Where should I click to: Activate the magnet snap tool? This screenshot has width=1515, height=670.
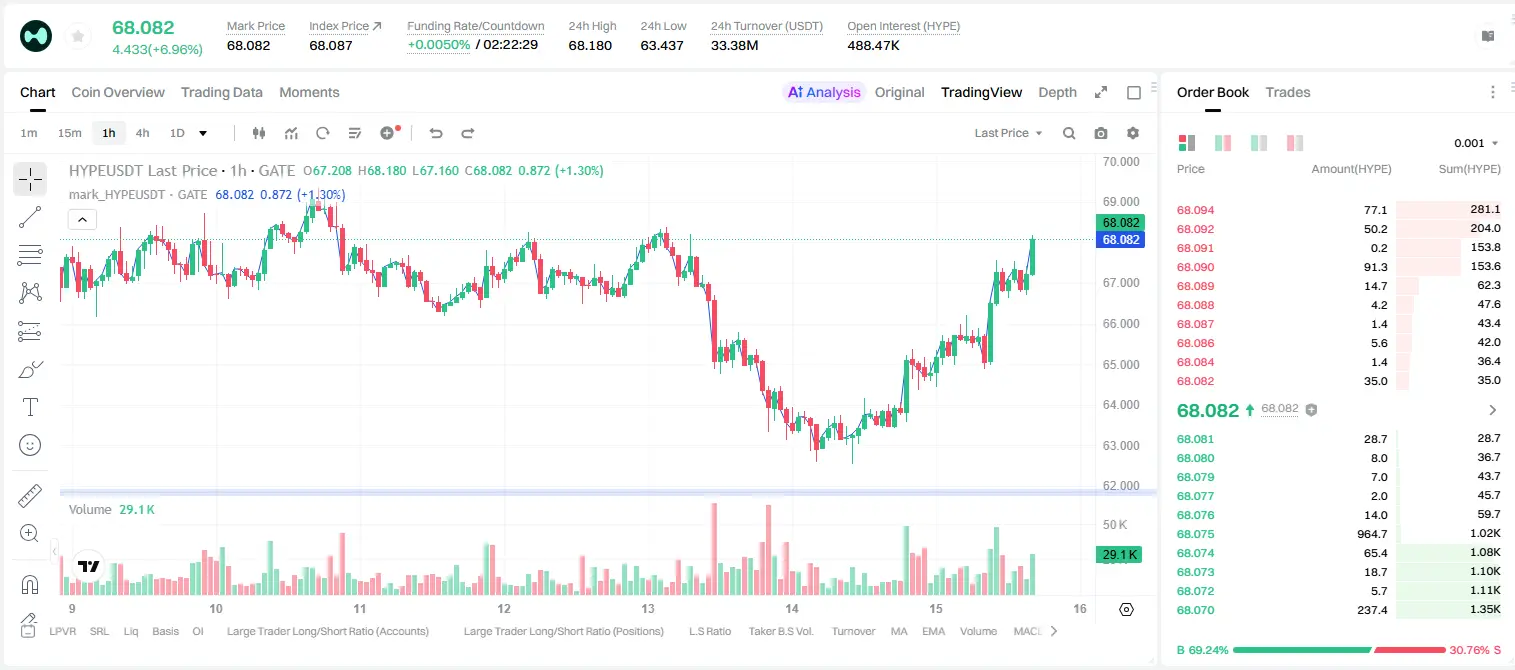[30, 585]
